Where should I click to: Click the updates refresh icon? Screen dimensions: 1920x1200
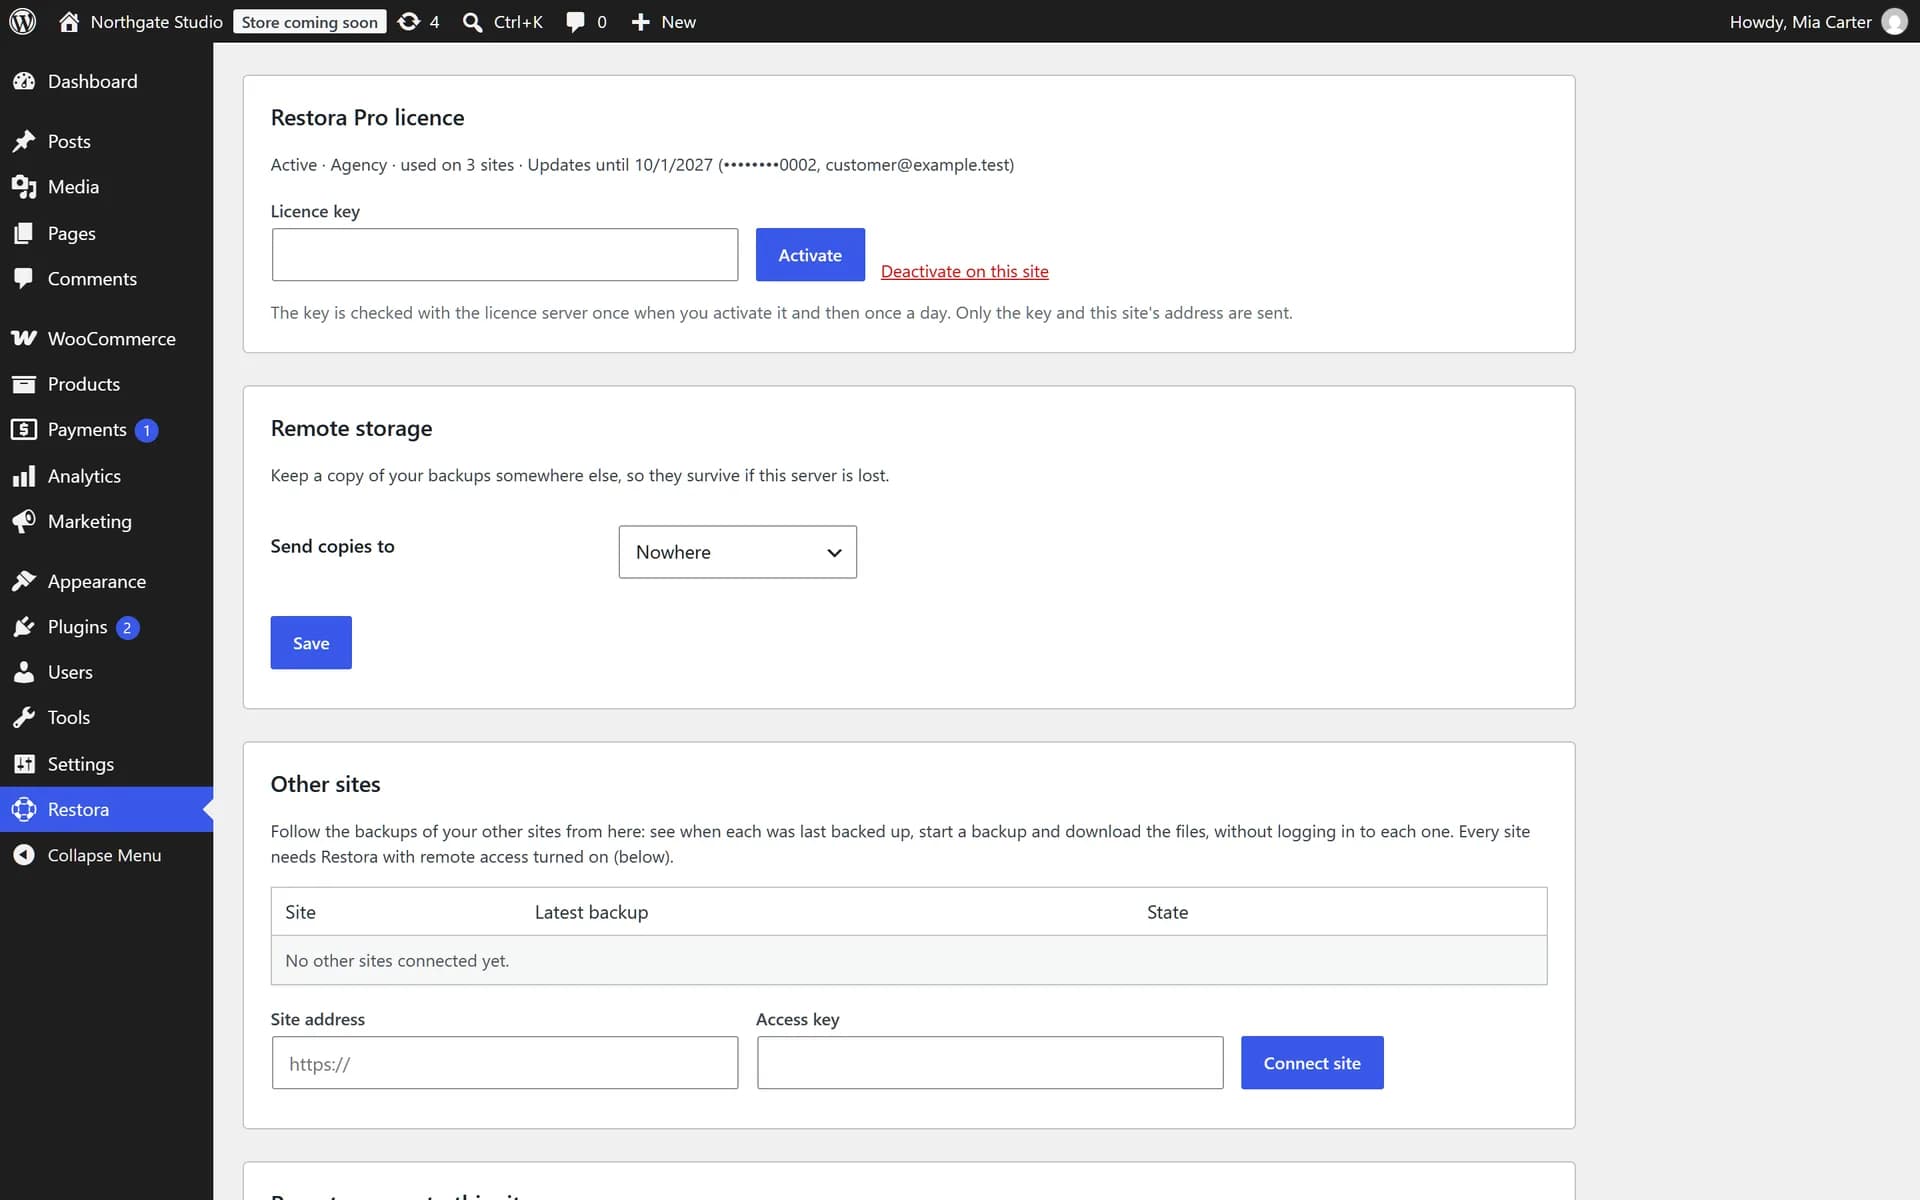click(x=408, y=21)
